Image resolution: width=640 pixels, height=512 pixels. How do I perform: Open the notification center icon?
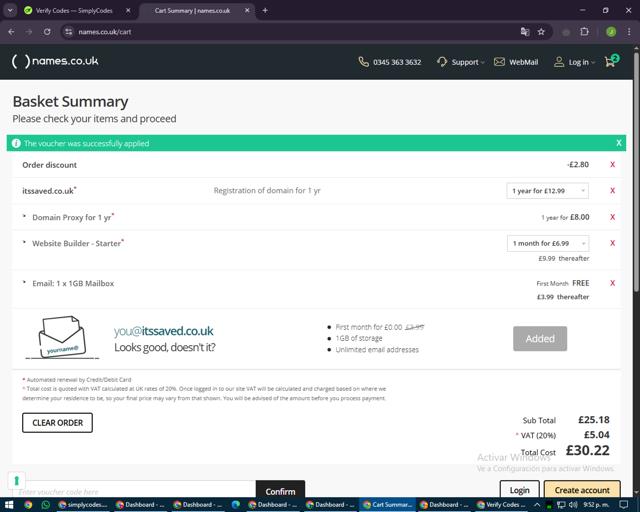[623, 505]
